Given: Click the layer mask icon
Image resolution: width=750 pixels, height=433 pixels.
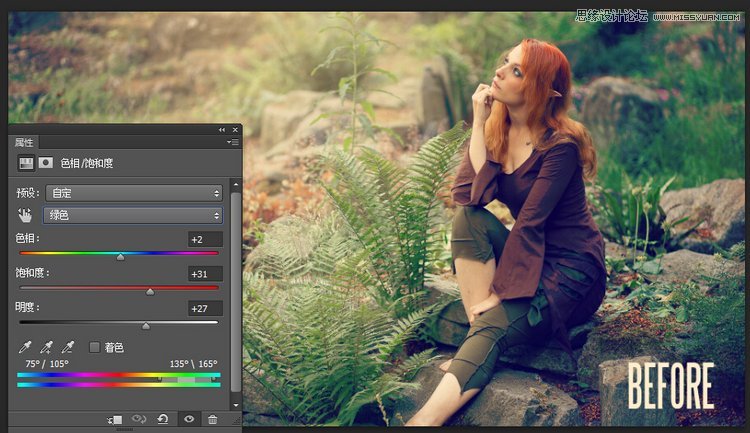Looking at the screenshot, I should pos(46,163).
